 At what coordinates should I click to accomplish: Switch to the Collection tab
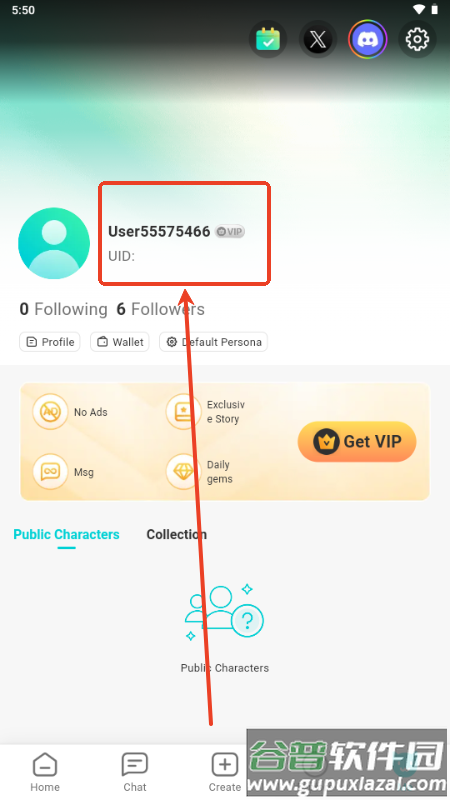tap(177, 534)
